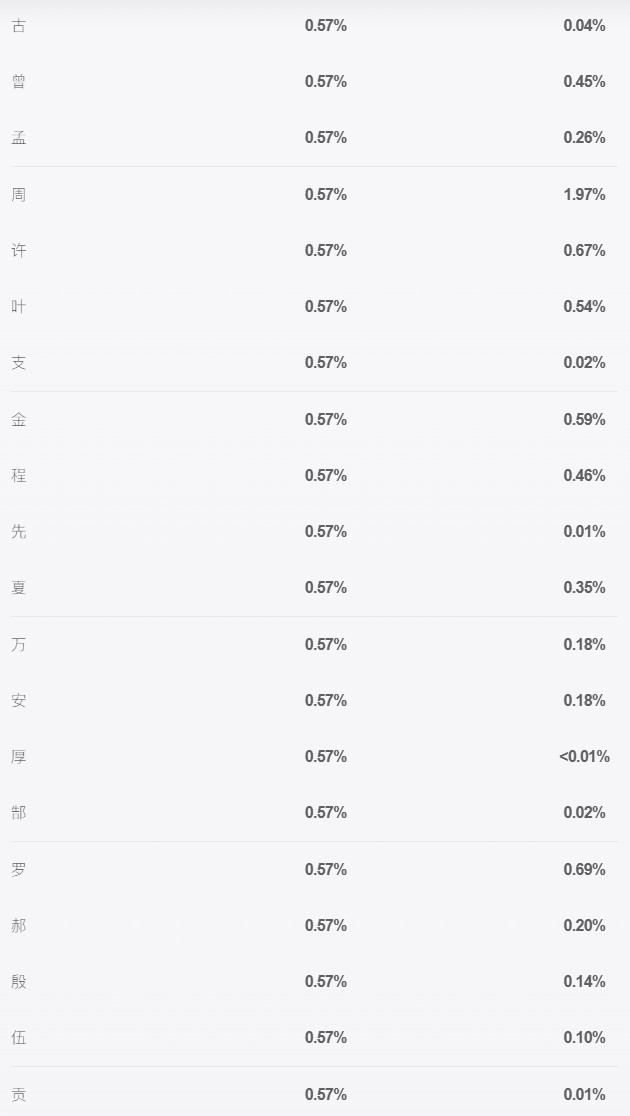Open the surname 古 row
630x1116 pixels.
click(x=19, y=26)
